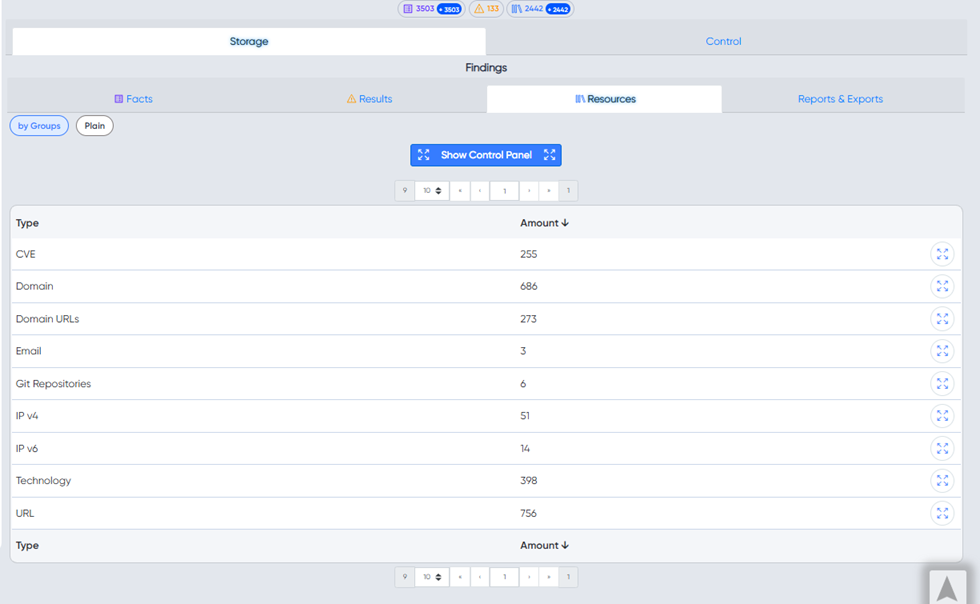Go to first page in top pagination
This screenshot has width=980, height=604.
tap(460, 191)
